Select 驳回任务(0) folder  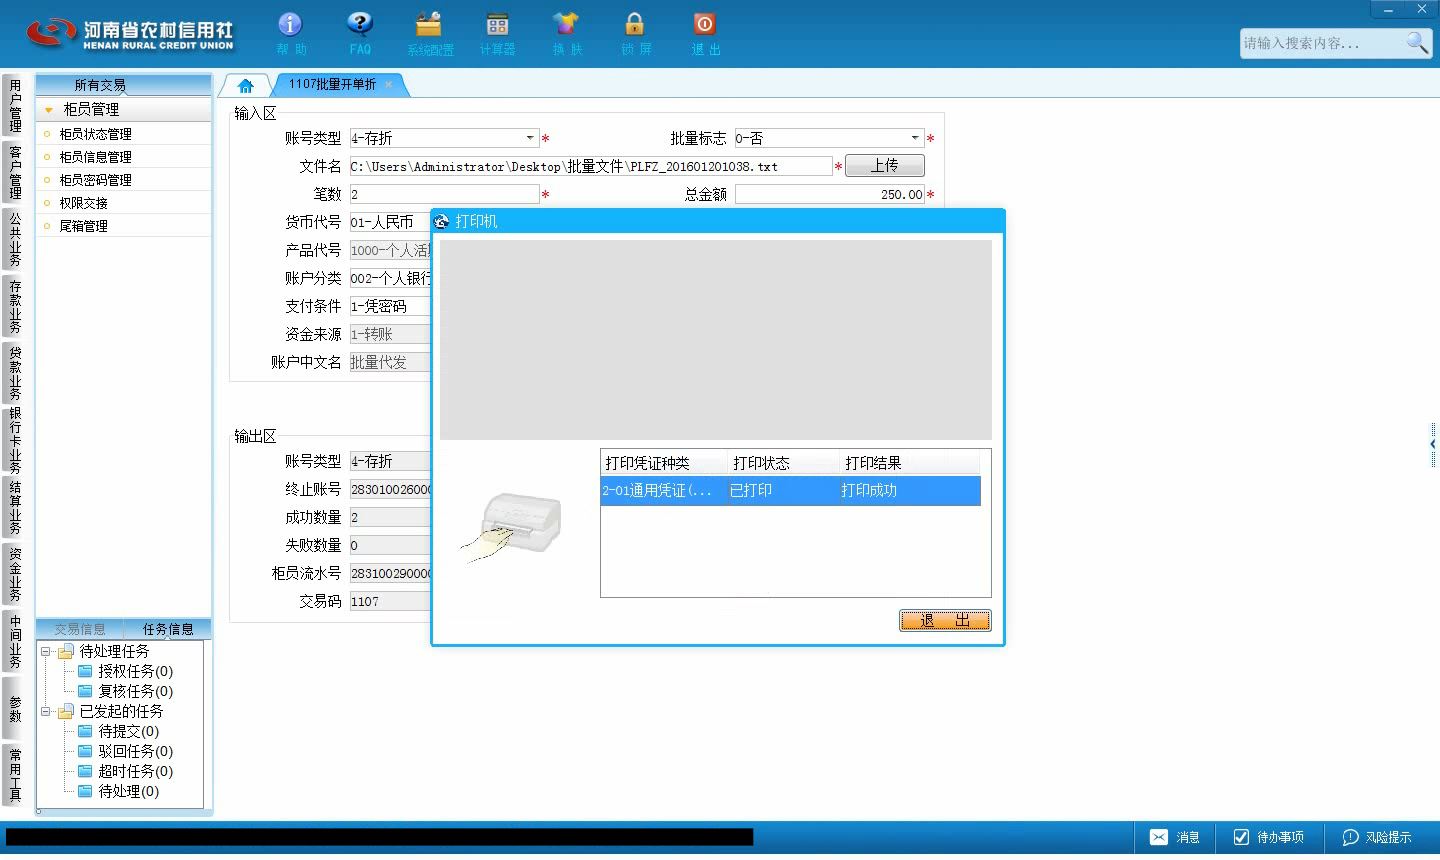click(x=126, y=751)
